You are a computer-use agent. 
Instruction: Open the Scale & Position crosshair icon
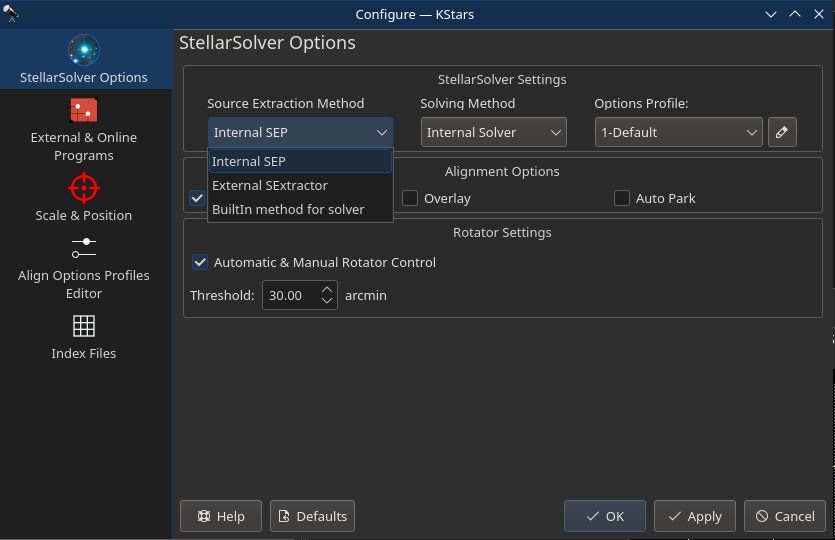[84, 189]
